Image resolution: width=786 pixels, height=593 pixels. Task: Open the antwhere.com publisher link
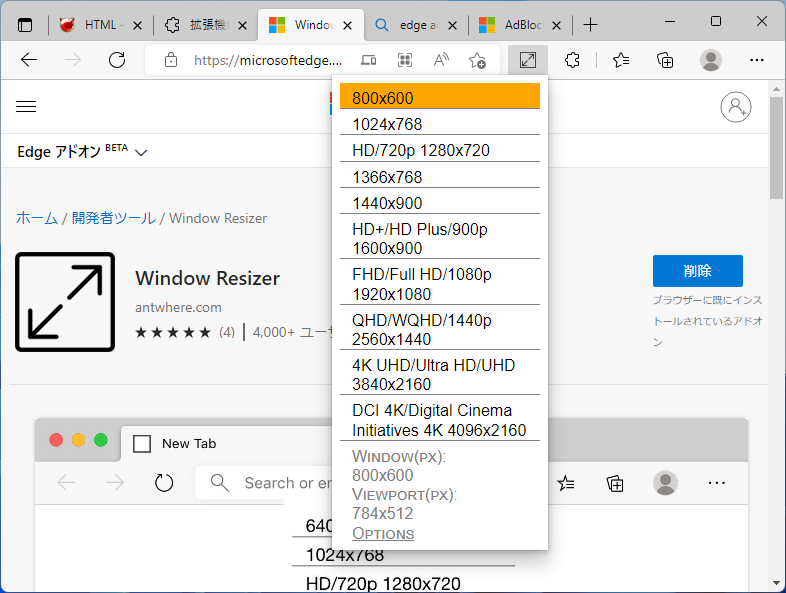click(x=178, y=307)
